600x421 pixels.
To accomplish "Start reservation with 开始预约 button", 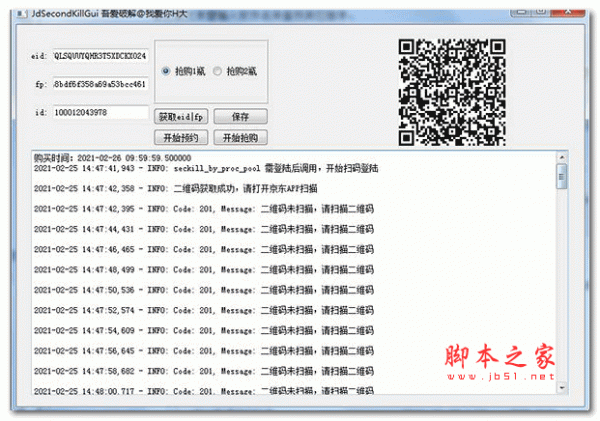I will 181,137.
